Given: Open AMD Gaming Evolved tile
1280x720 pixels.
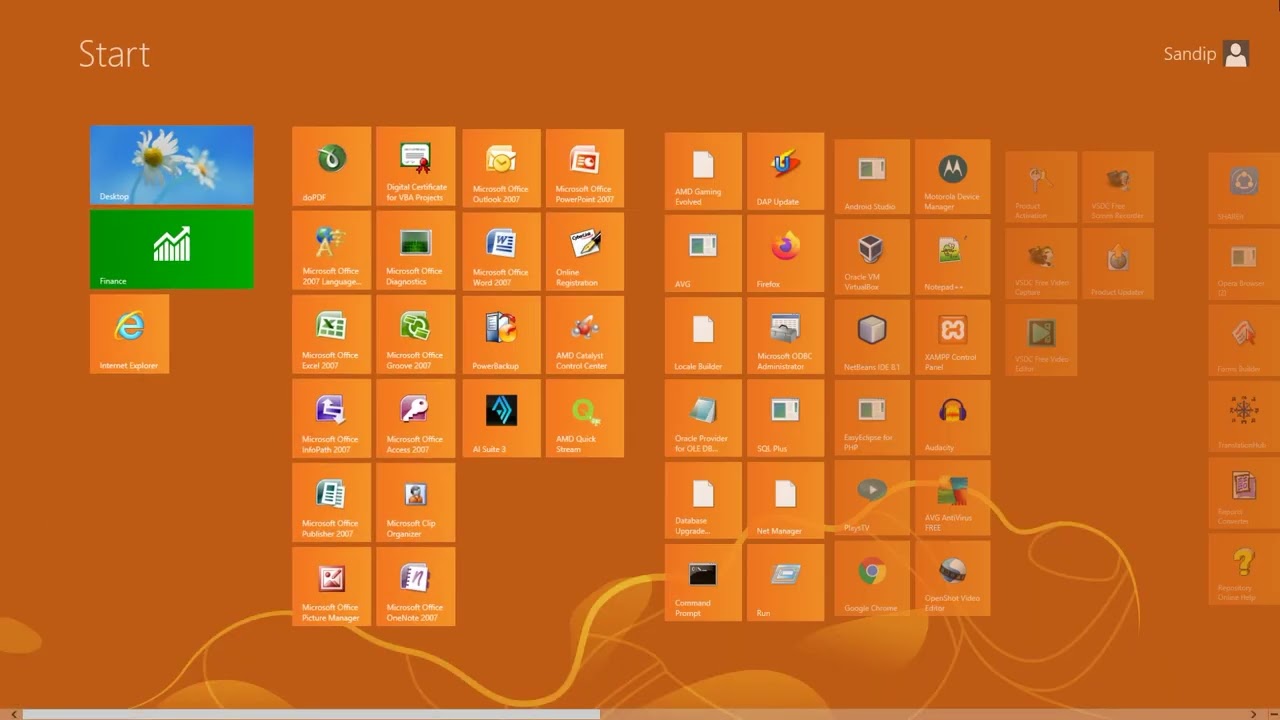Looking at the screenshot, I should [704, 171].
